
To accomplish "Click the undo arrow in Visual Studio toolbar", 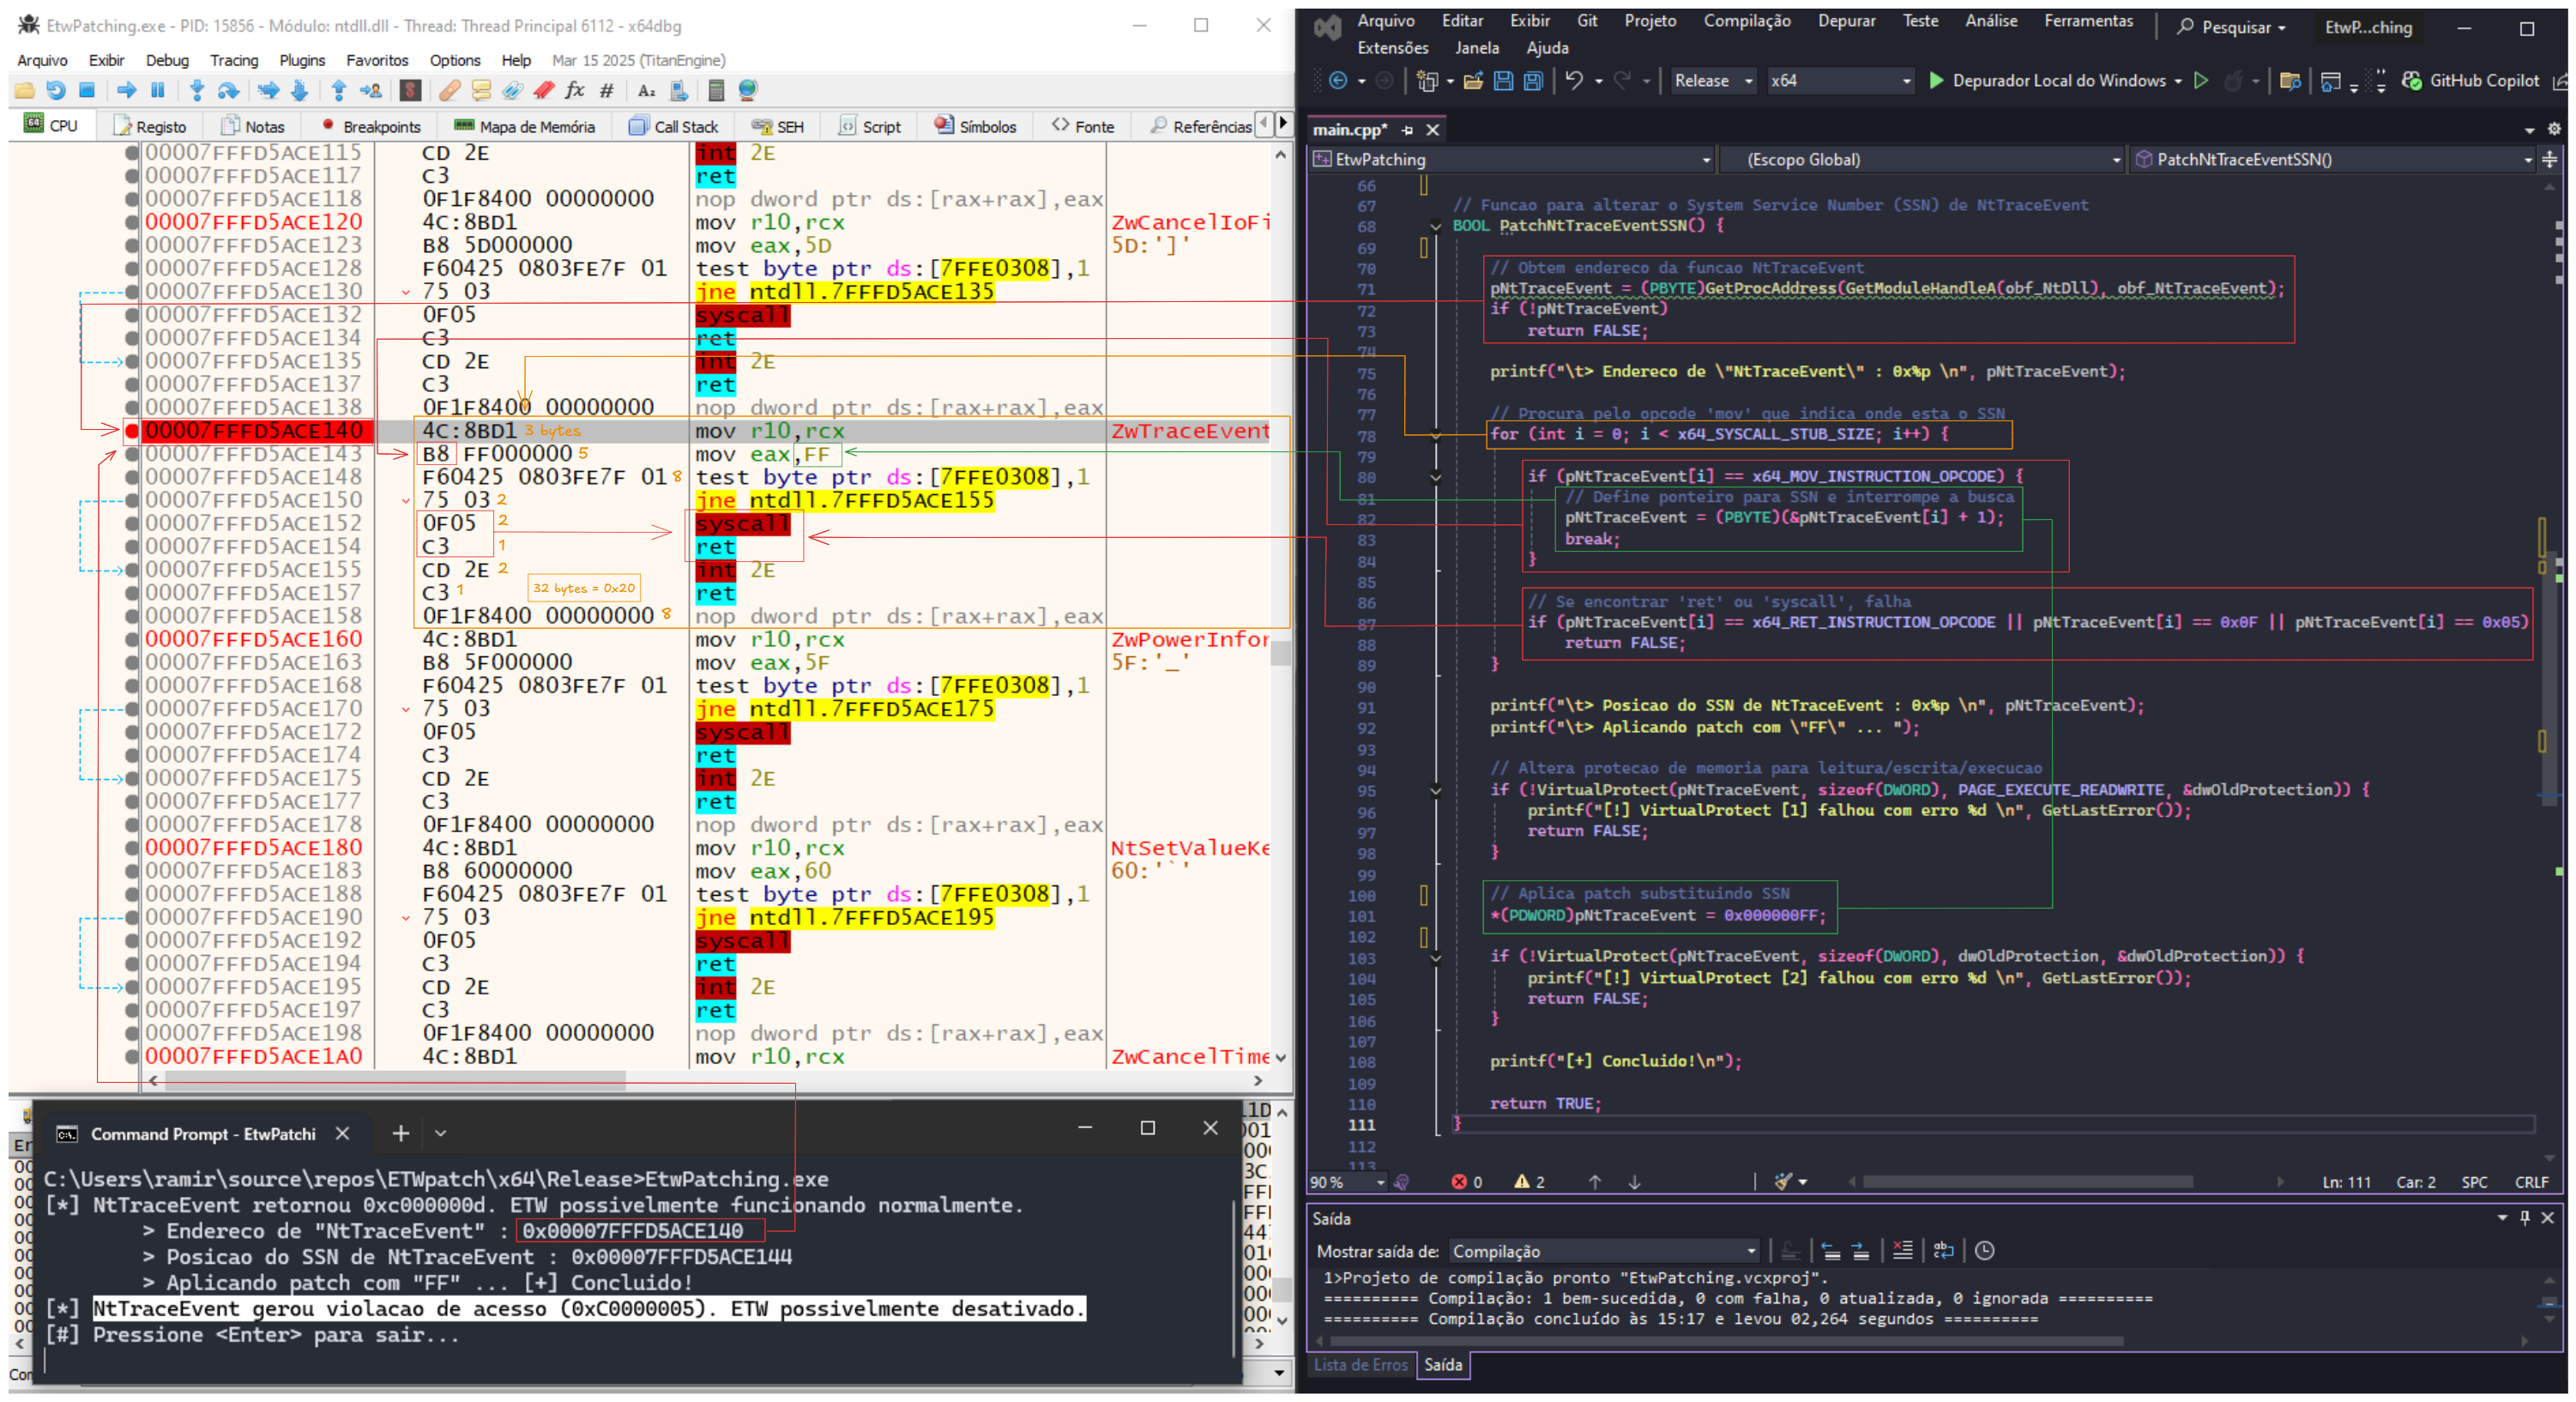I will (x=1574, y=81).
